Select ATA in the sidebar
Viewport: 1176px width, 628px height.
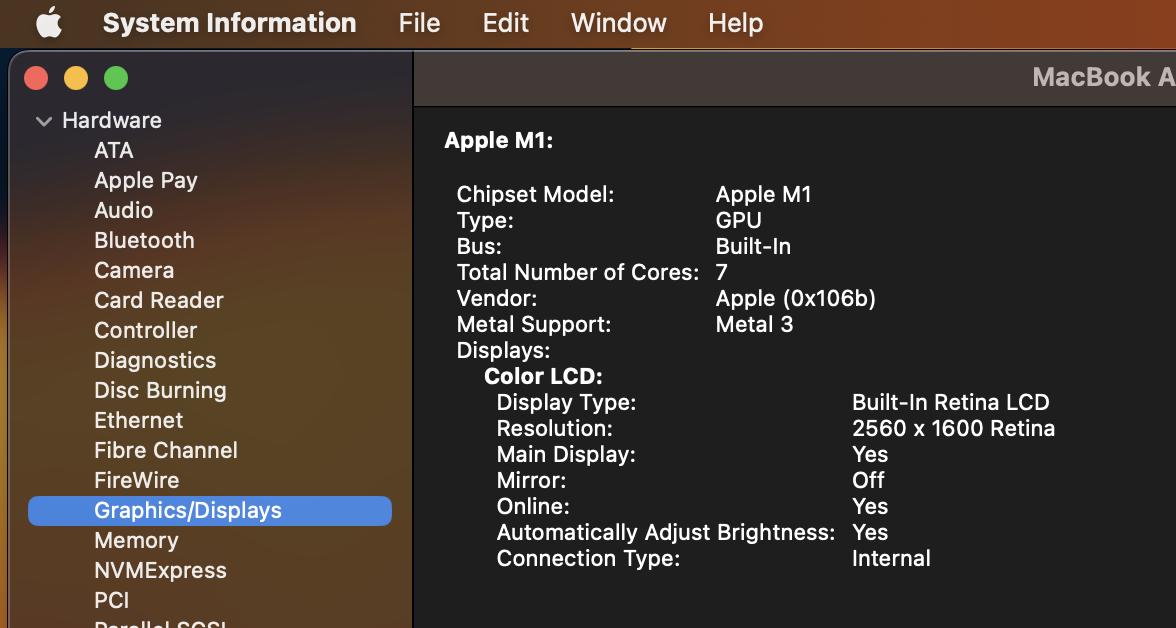114,150
